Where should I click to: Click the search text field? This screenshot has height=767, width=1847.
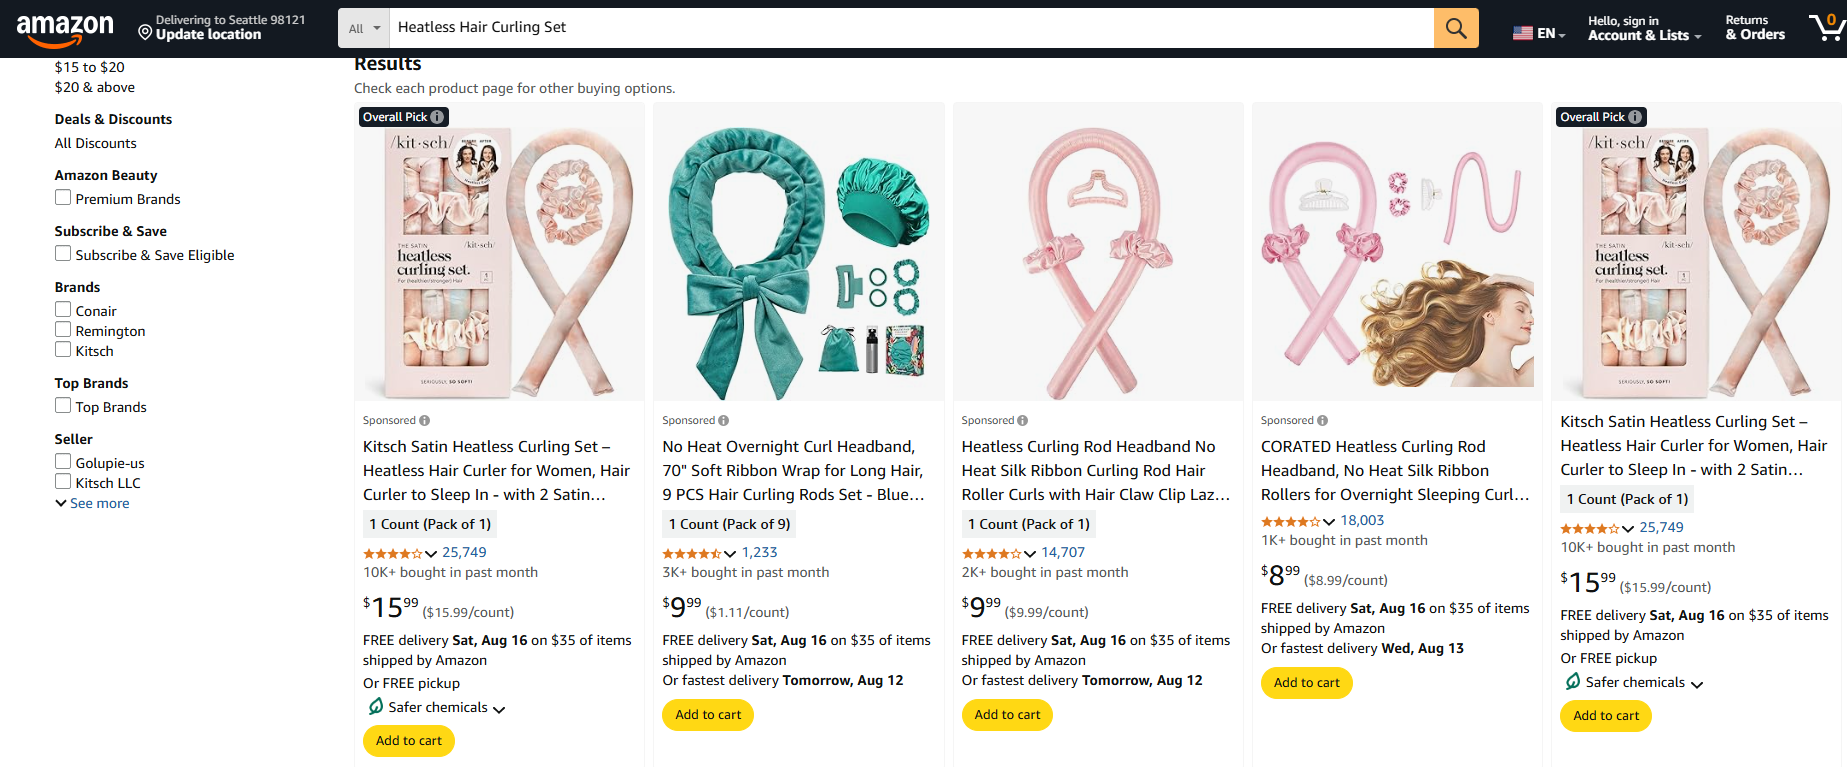tap(910, 28)
